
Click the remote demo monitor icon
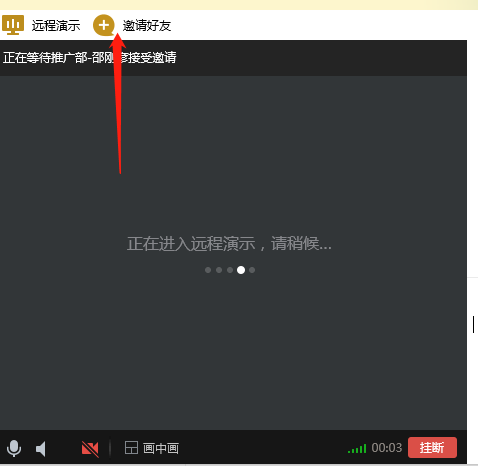13,25
